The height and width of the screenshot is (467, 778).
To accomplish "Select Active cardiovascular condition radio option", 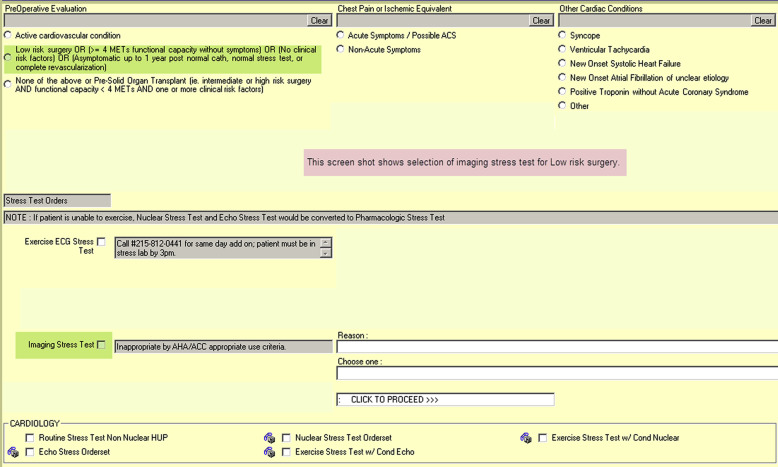I will [9, 35].
